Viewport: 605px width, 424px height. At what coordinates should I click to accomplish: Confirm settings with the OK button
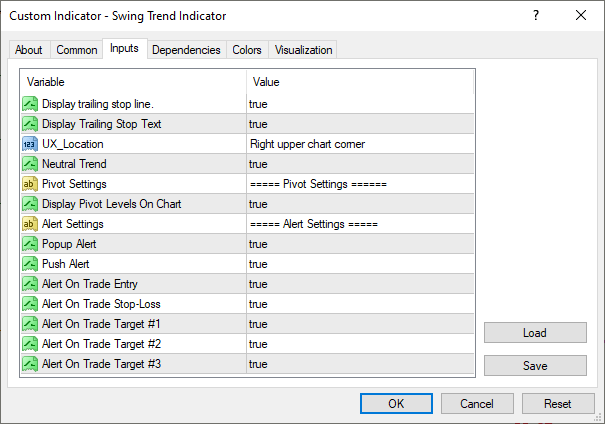[x=396, y=404]
